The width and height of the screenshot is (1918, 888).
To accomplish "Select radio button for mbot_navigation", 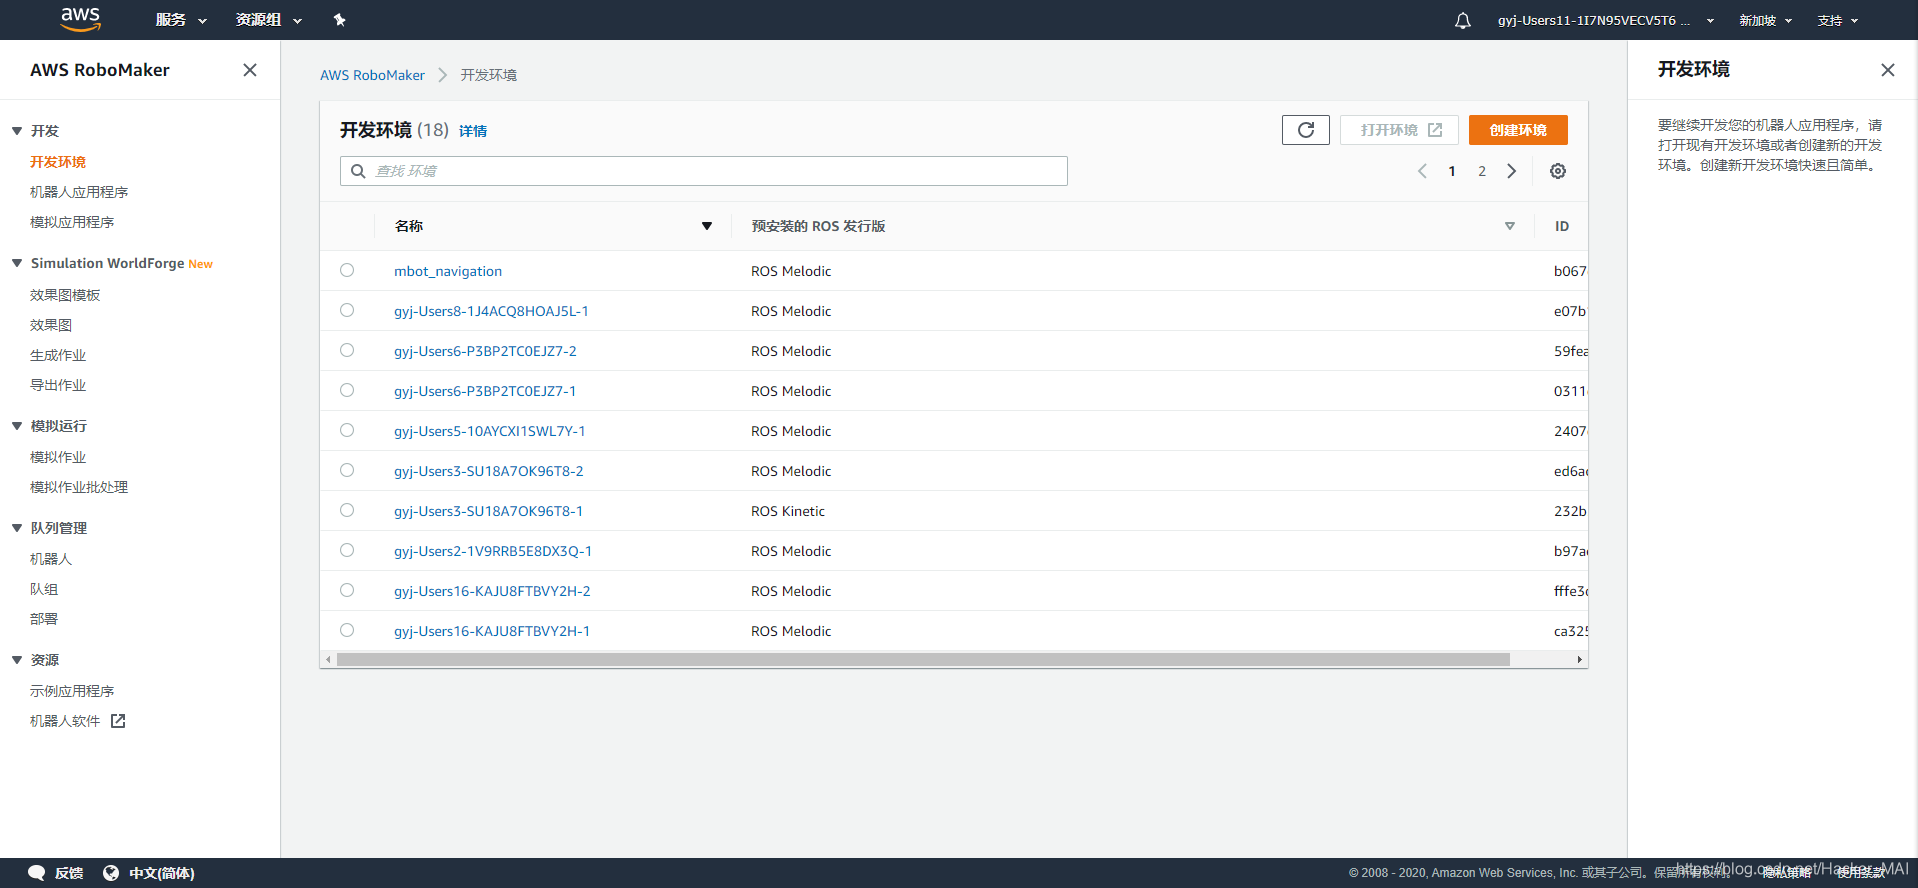I will (347, 270).
